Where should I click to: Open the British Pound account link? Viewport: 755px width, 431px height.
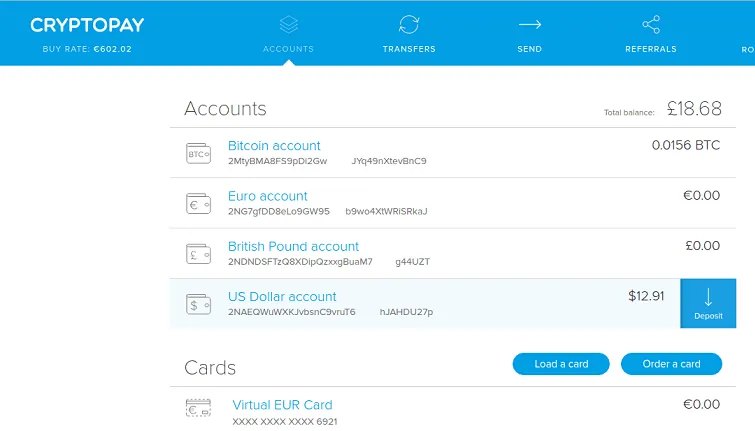click(x=293, y=247)
